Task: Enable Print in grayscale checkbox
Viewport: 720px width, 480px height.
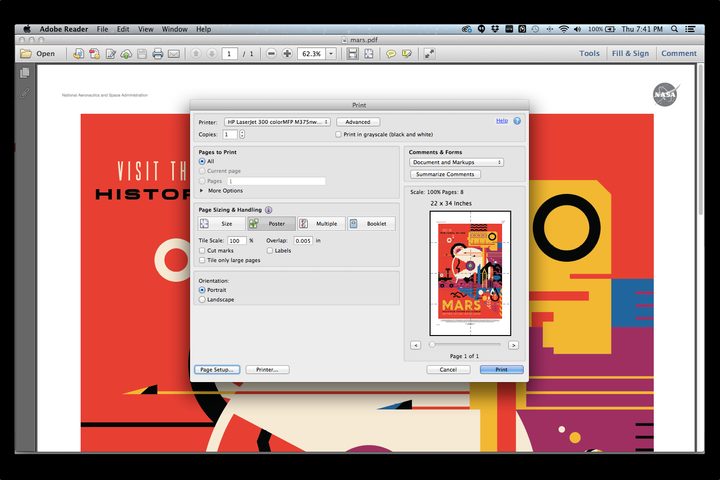Action: (338, 135)
